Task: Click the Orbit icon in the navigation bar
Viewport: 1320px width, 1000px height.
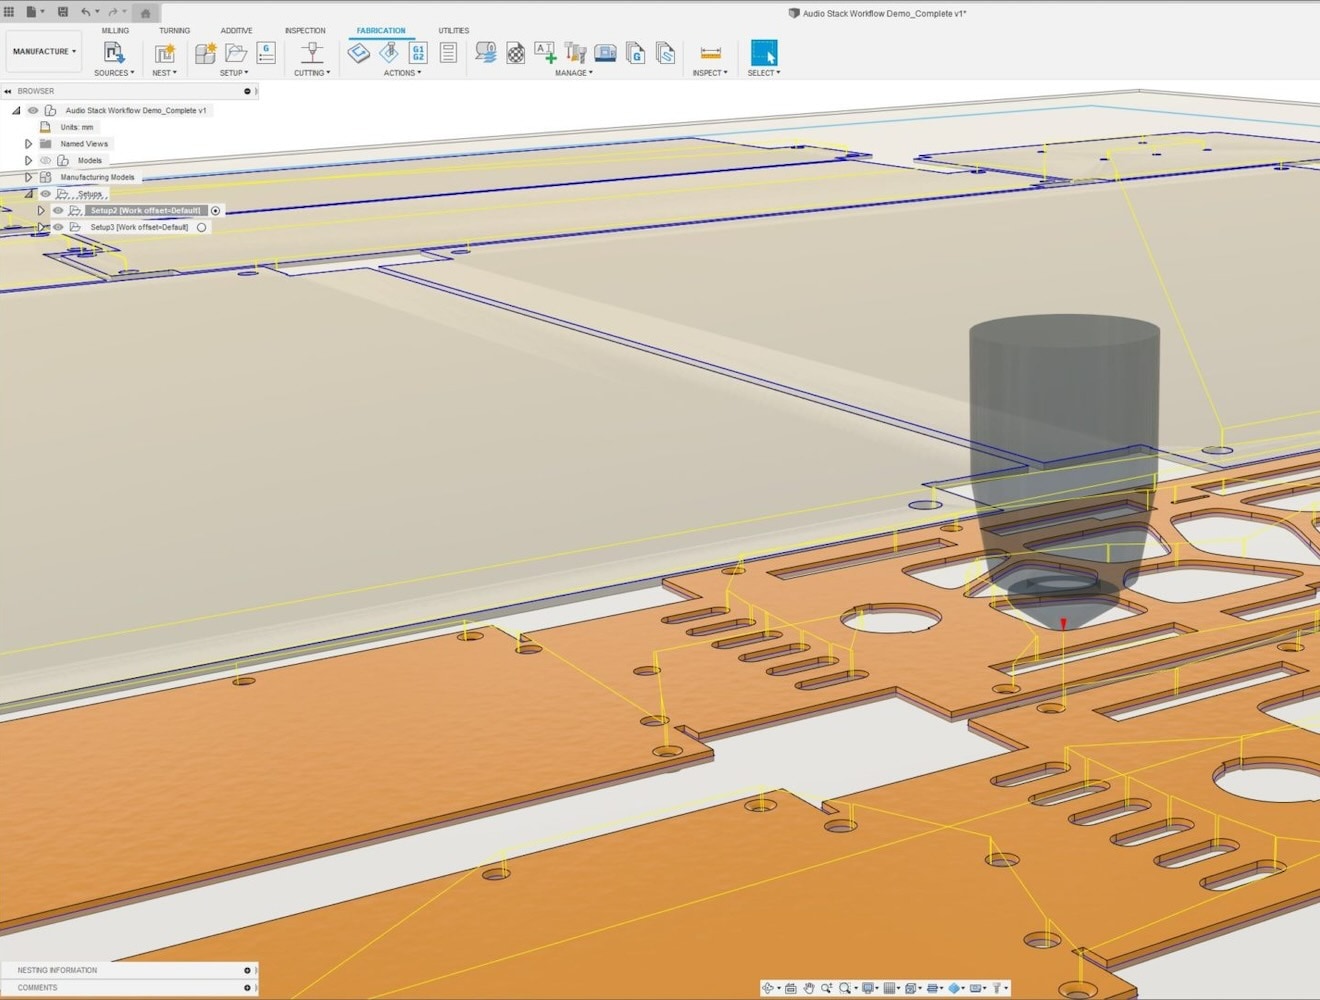Action: pyautogui.click(x=769, y=988)
